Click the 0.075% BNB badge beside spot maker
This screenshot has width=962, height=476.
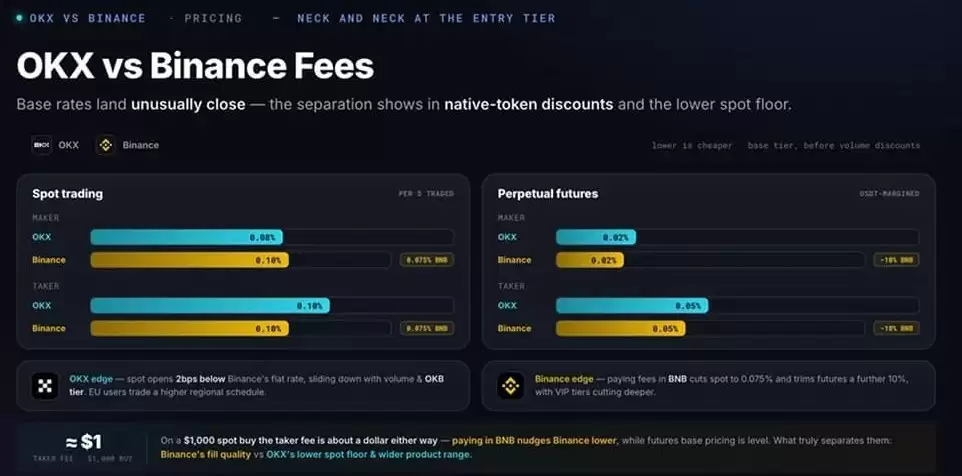[x=427, y=260]
